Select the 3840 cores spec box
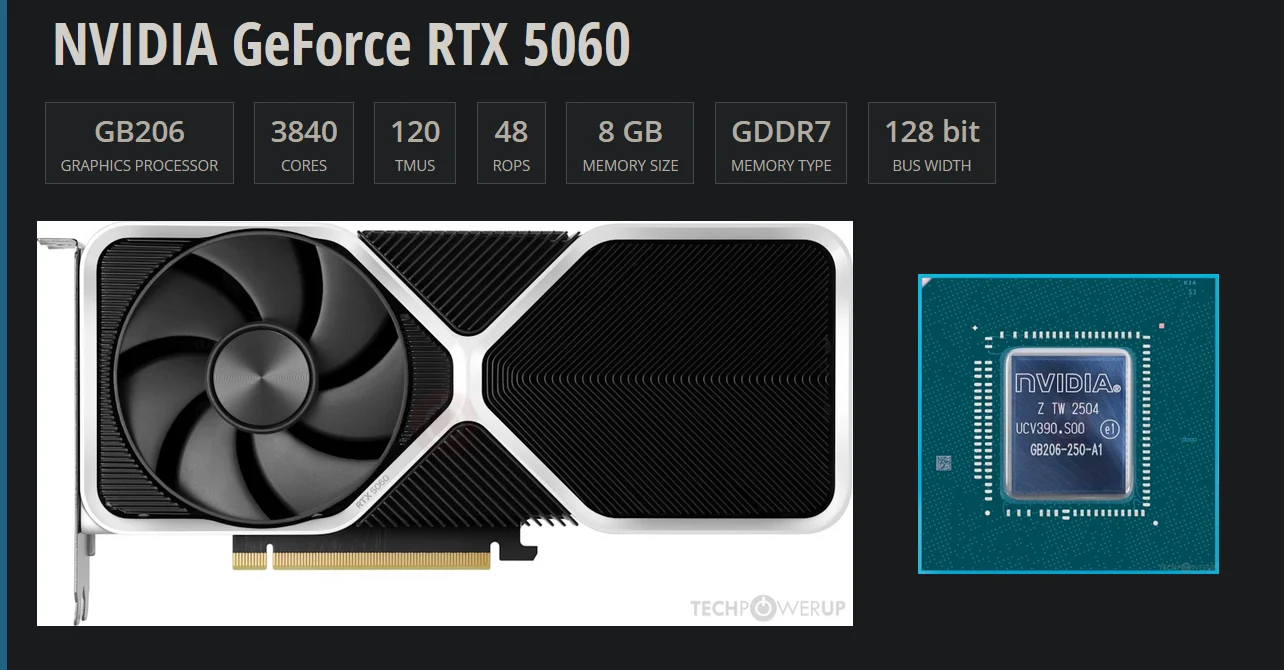The height and width of the screenshot is (670, 1284). 304,143
